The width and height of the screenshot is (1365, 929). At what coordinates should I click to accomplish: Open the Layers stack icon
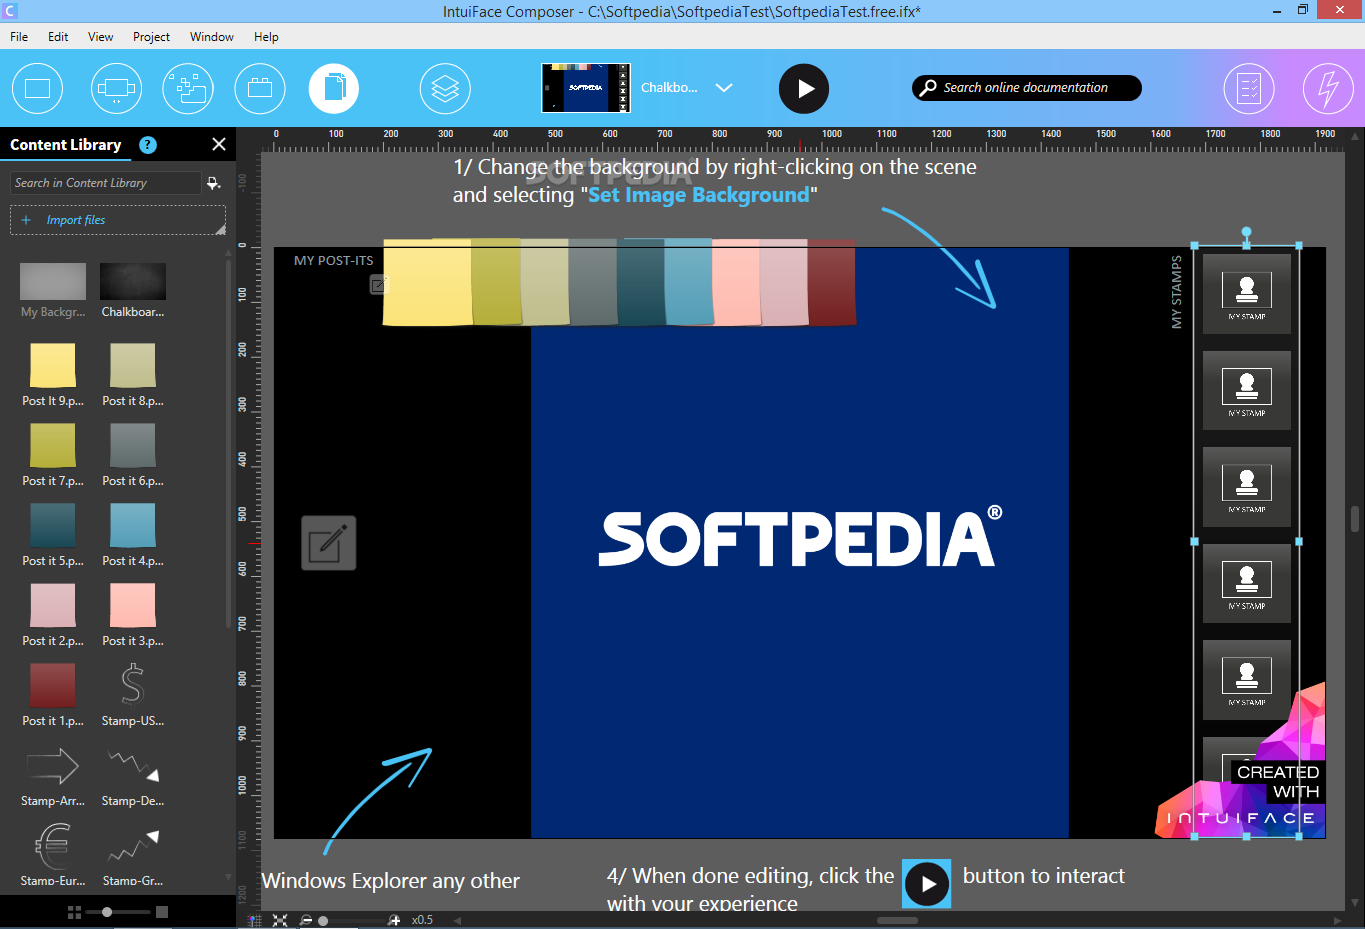(x=445, y=88)
